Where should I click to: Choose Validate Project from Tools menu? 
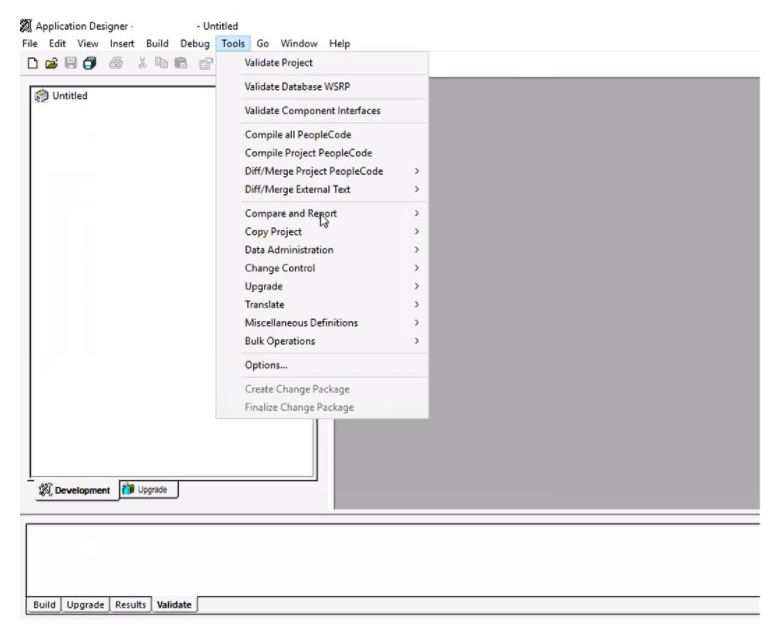click(x=322, y=63)
